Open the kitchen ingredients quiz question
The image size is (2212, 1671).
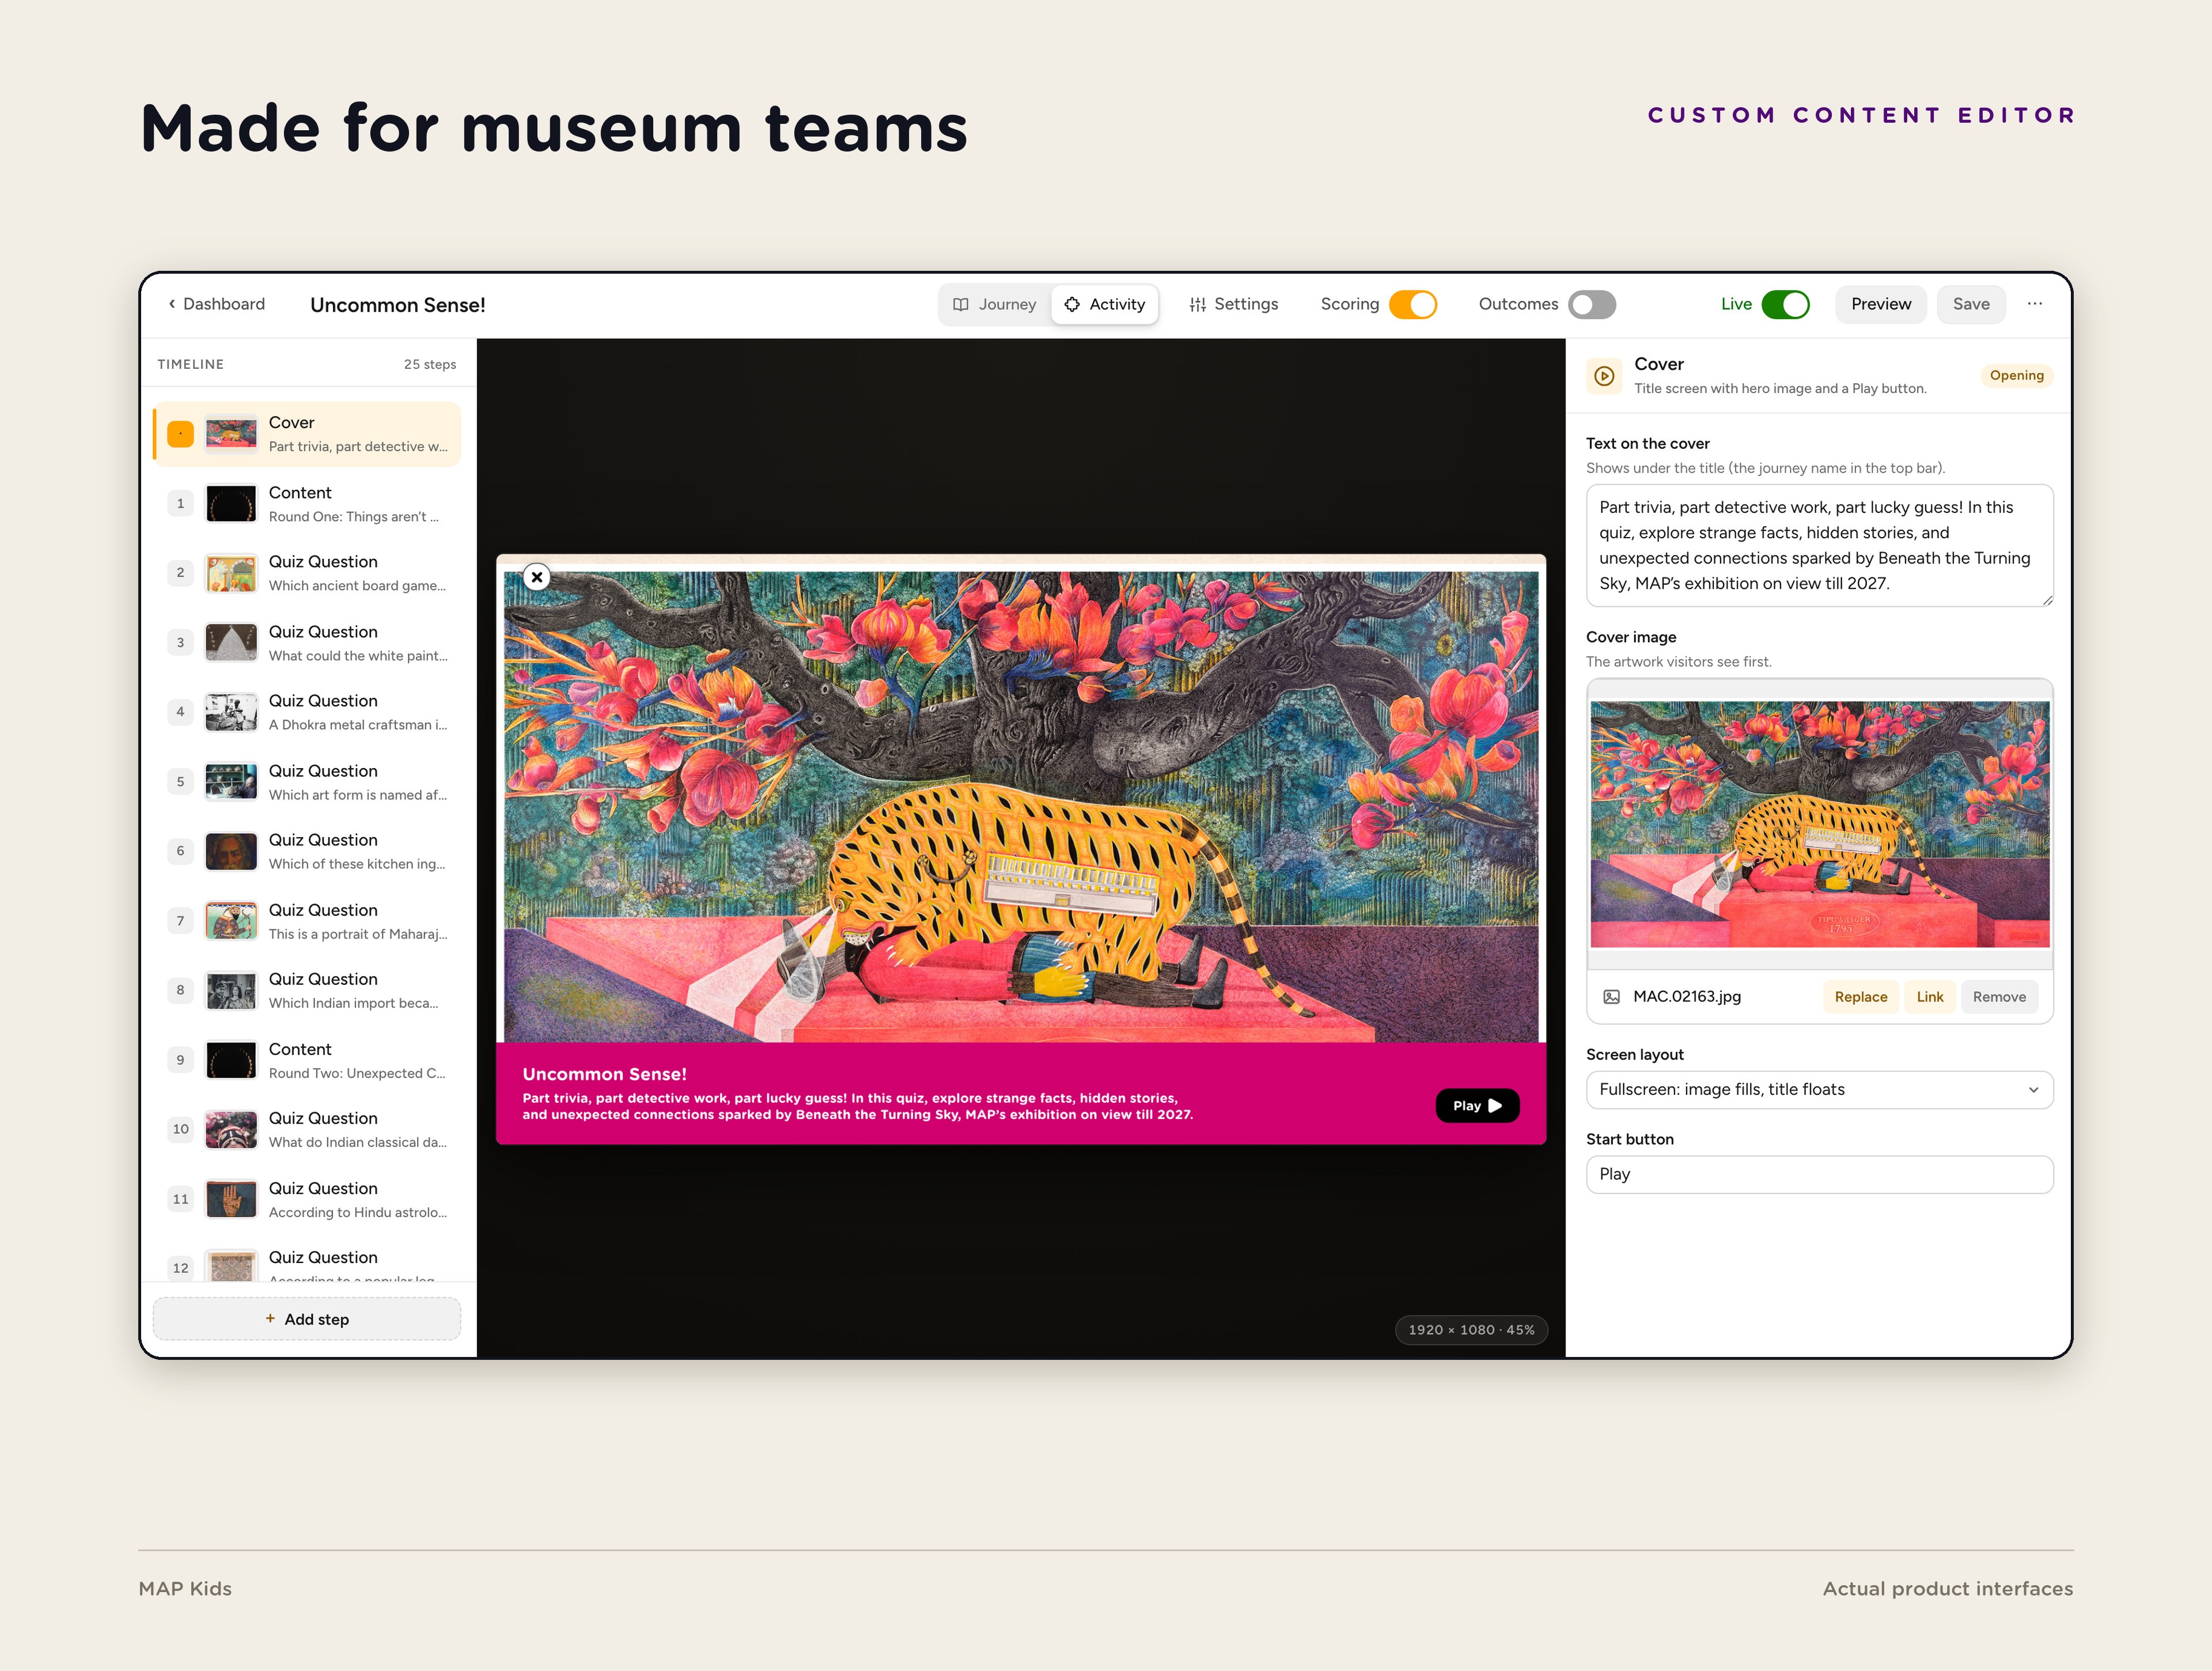coord(307,851)
